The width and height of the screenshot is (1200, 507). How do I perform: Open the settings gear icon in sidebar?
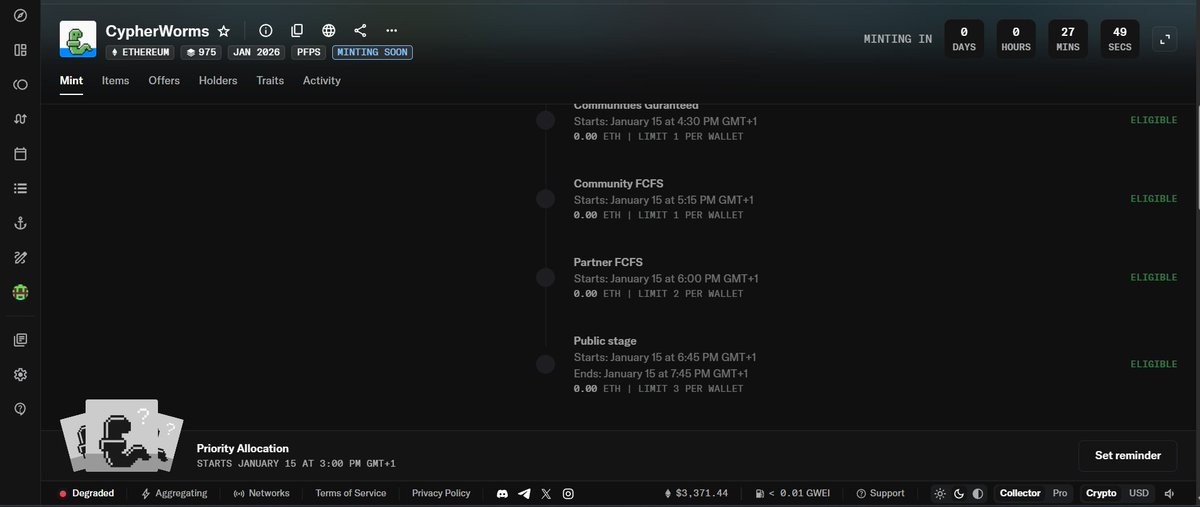20,374
